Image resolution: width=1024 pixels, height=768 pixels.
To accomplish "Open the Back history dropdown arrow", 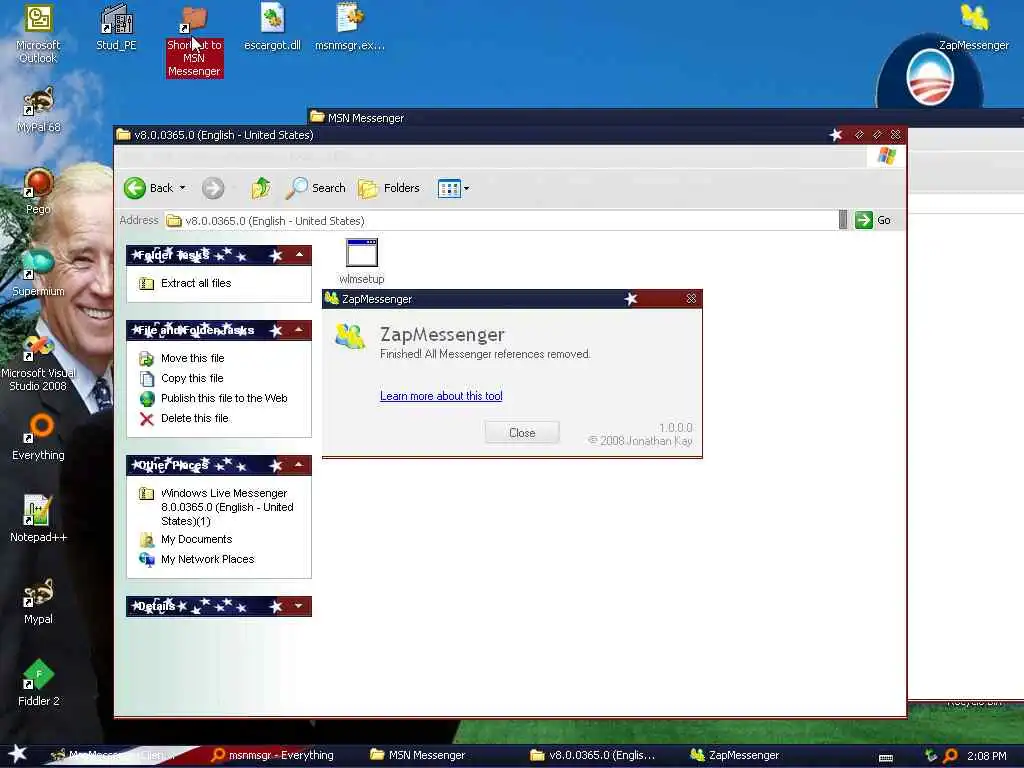I will tap(183, 188).
